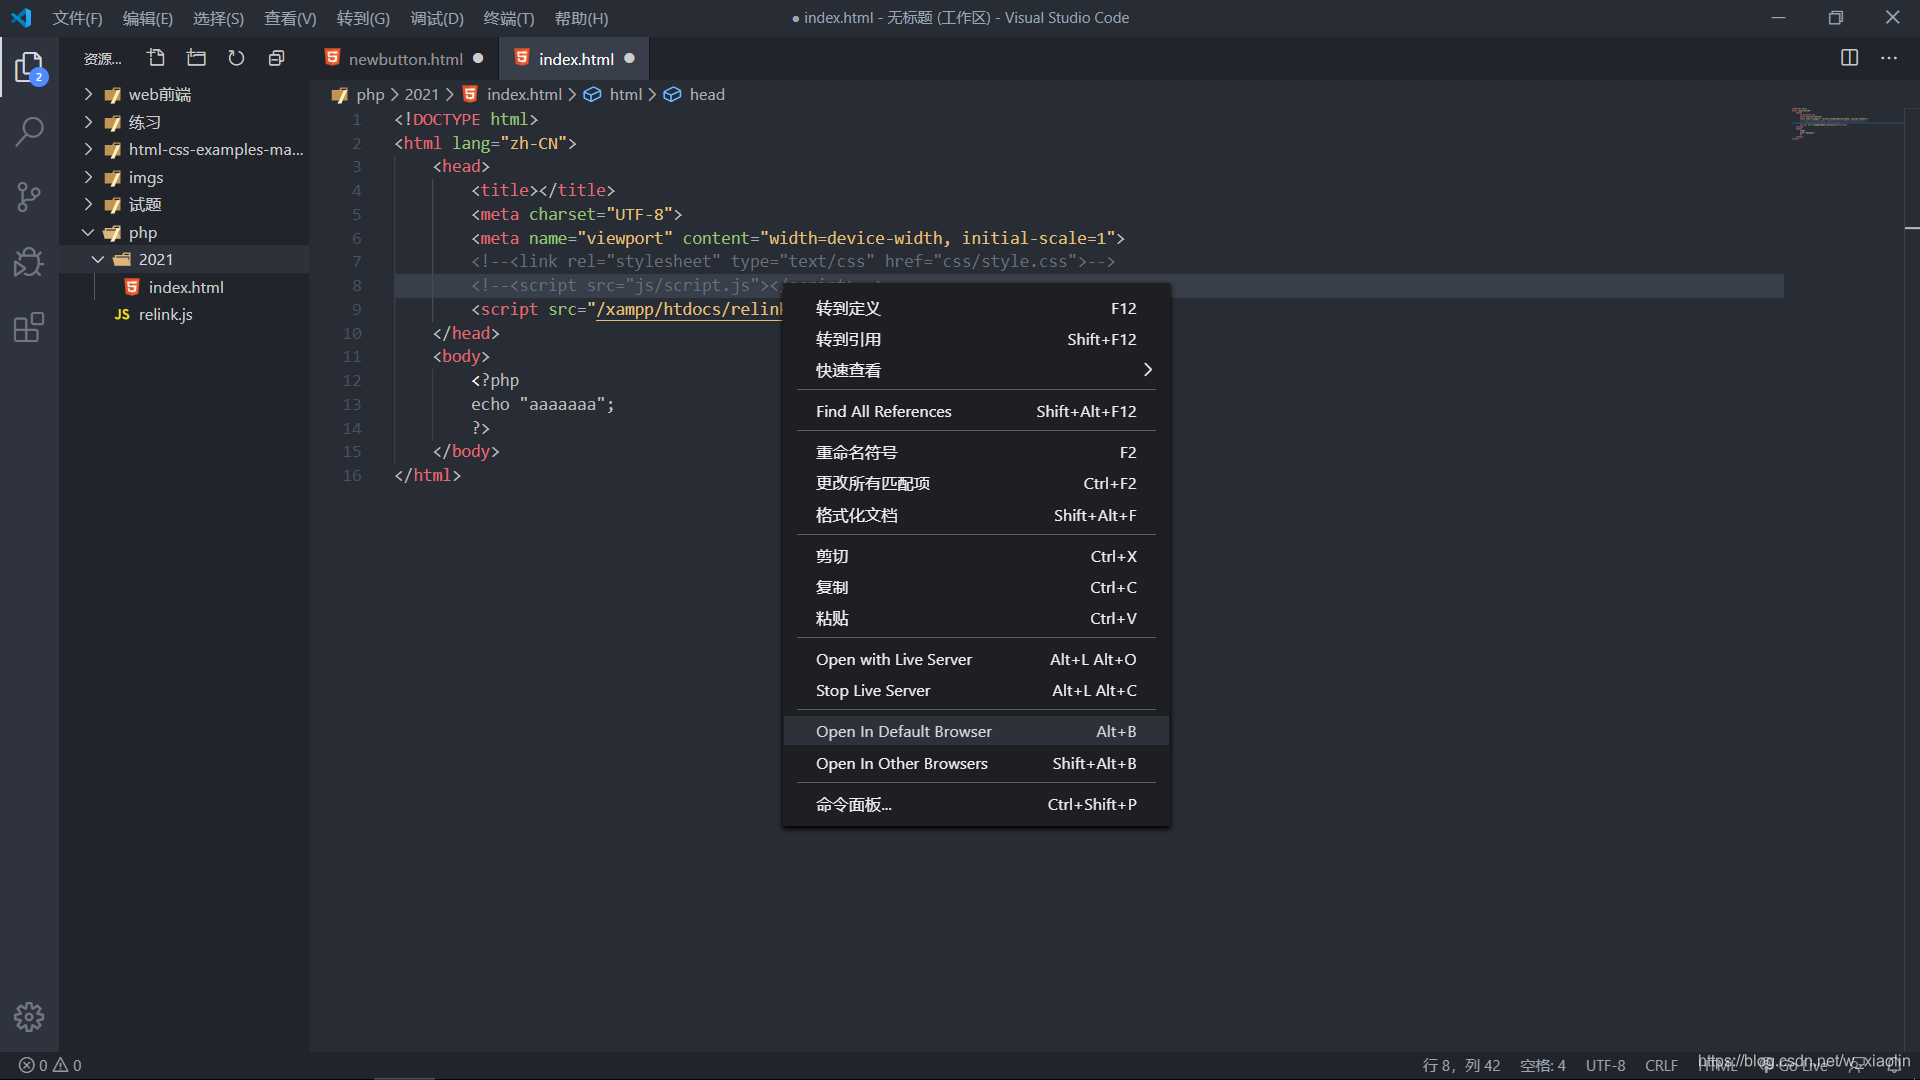Expand the 试题 folder

click(88, 204)
